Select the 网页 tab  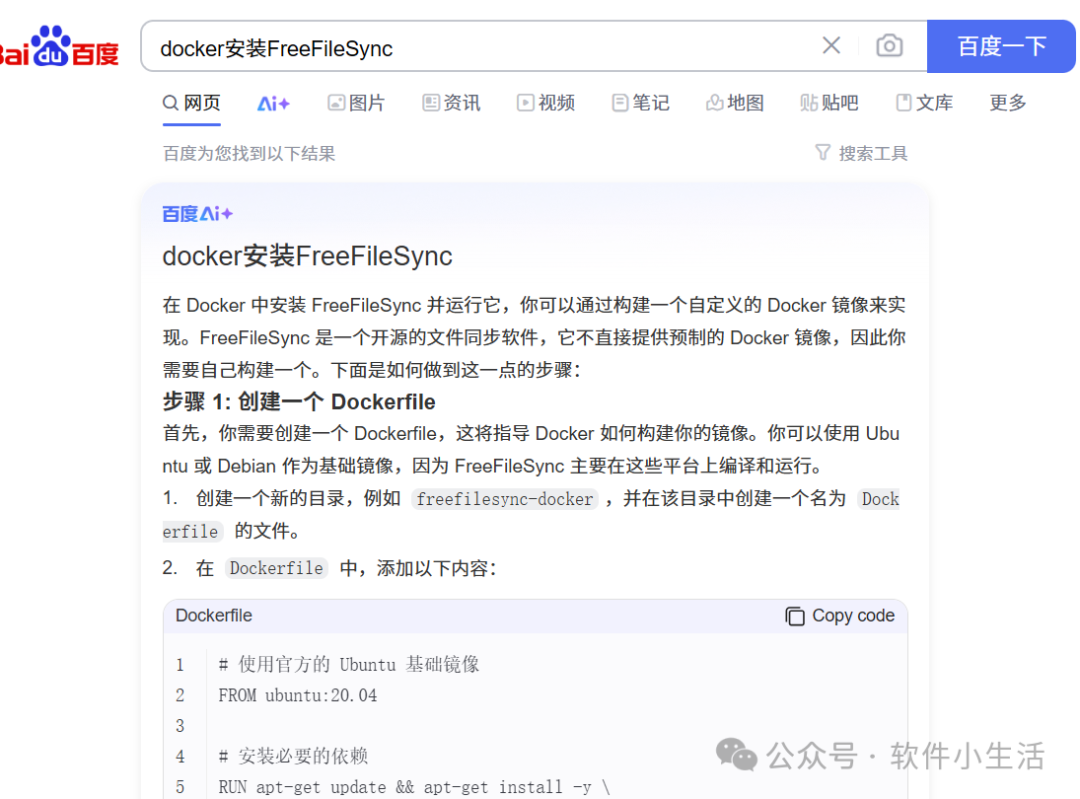pyautogui.click(x=191, y=103)
